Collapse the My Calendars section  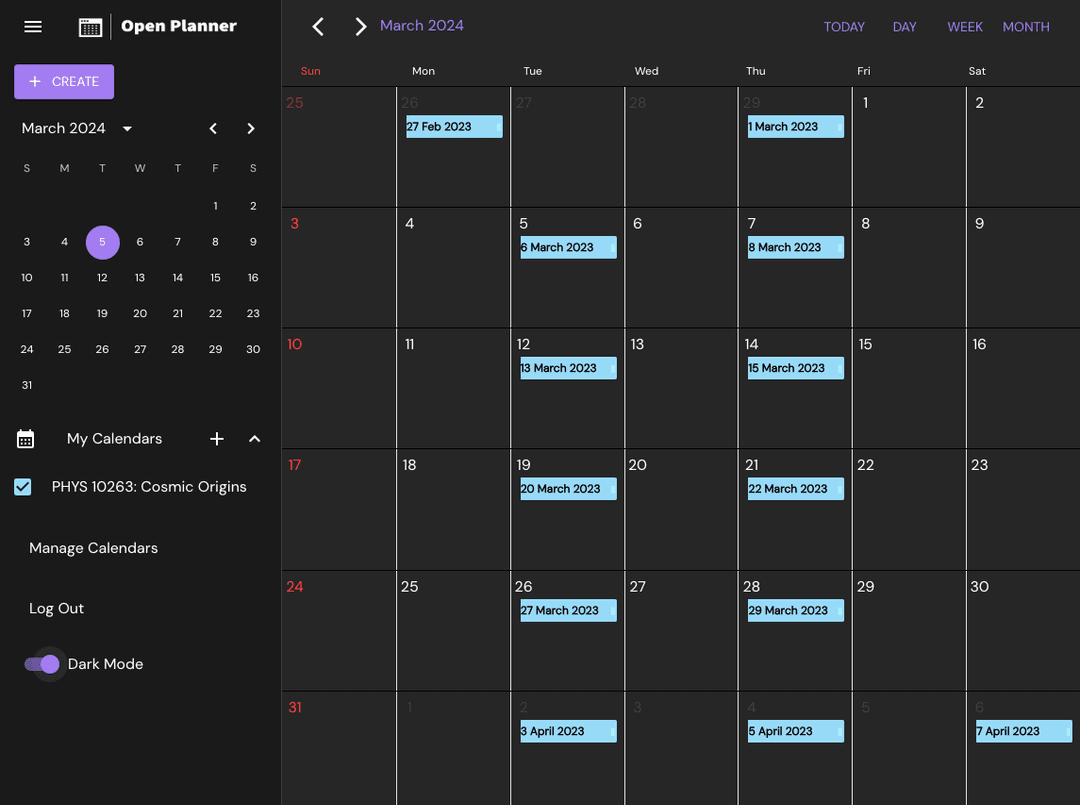tap(254, 439)
